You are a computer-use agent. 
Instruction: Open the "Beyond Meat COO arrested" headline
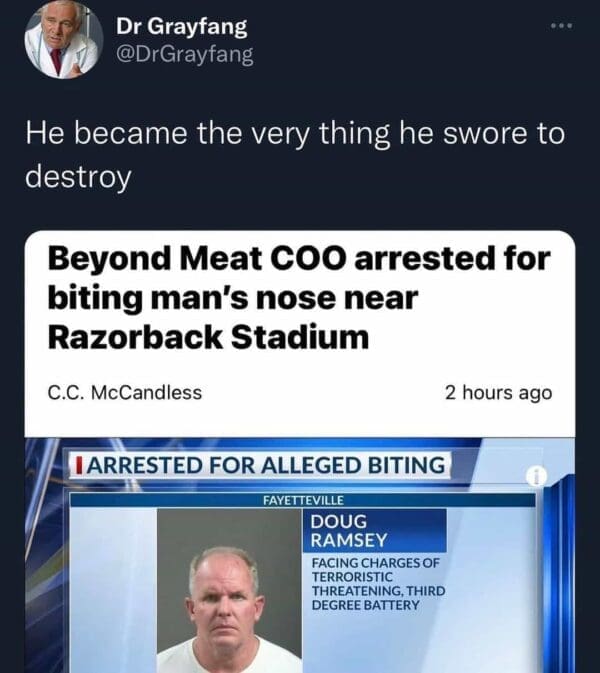299,259
